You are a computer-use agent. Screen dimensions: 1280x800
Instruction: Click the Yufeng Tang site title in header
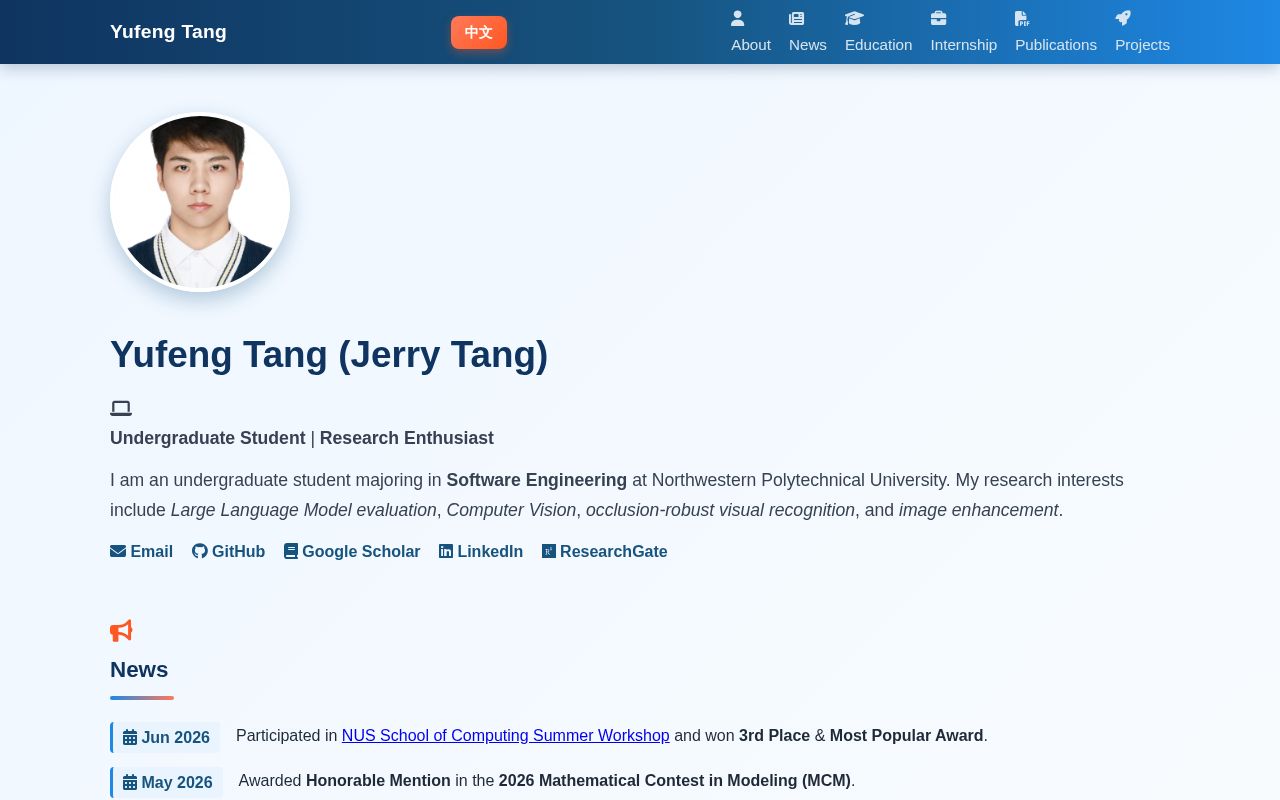[x=168, y=32]
